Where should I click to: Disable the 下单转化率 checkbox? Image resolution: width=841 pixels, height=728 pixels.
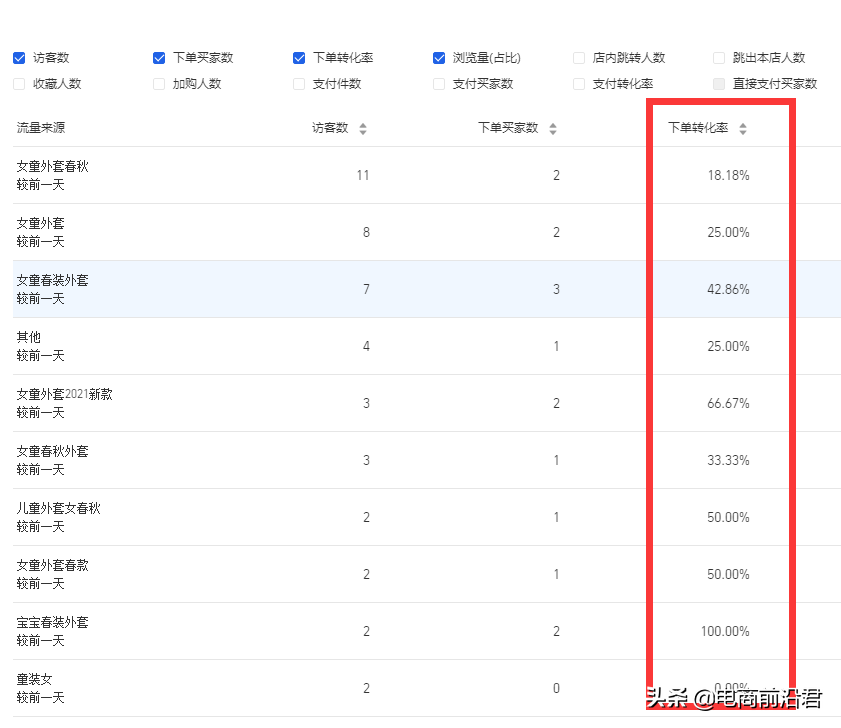[x=298, y=57]
